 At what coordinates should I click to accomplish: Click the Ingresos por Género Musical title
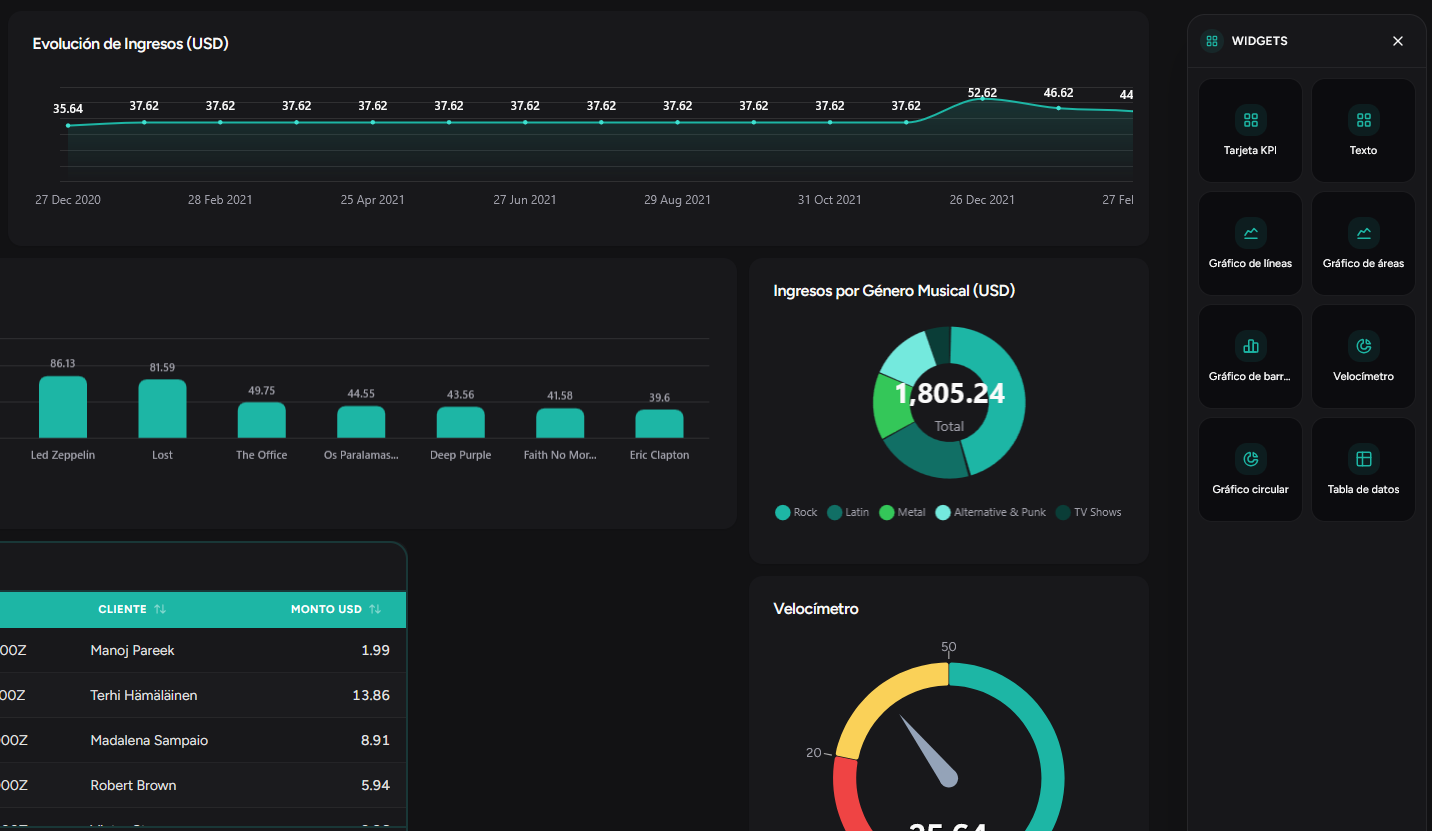[x=894, y=291]
